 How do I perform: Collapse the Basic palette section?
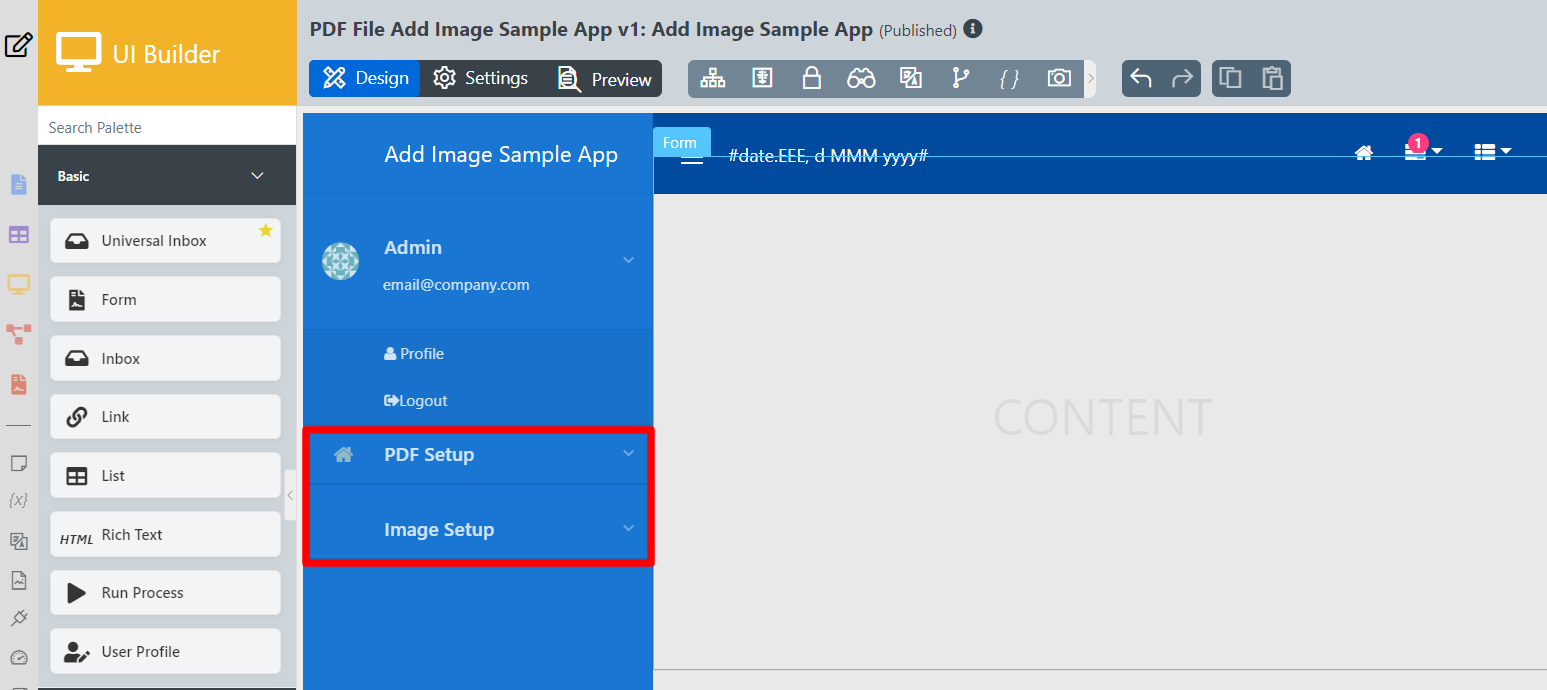pos(257,176)
